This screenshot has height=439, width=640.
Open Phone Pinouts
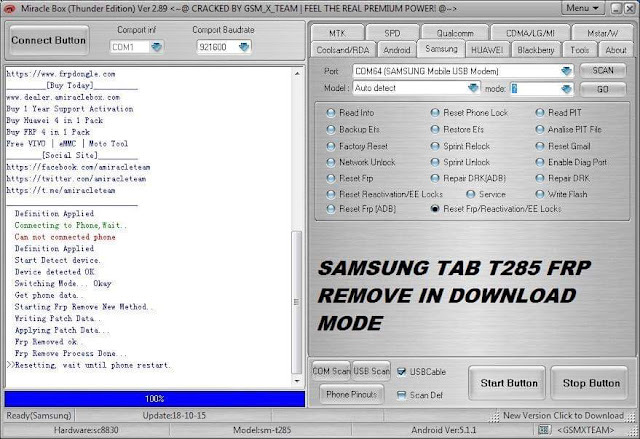coord(351,394)
